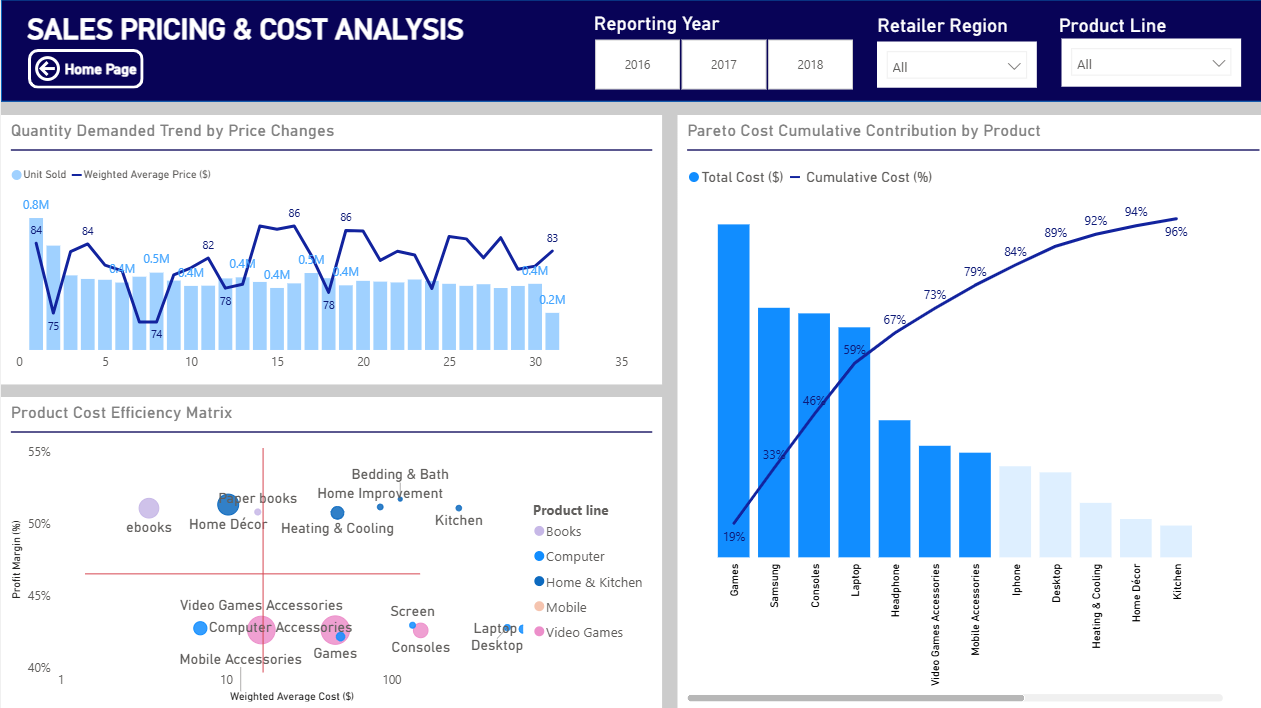Click the Home Page back arrow icon
1261x708 pixels.
point(47,69)
